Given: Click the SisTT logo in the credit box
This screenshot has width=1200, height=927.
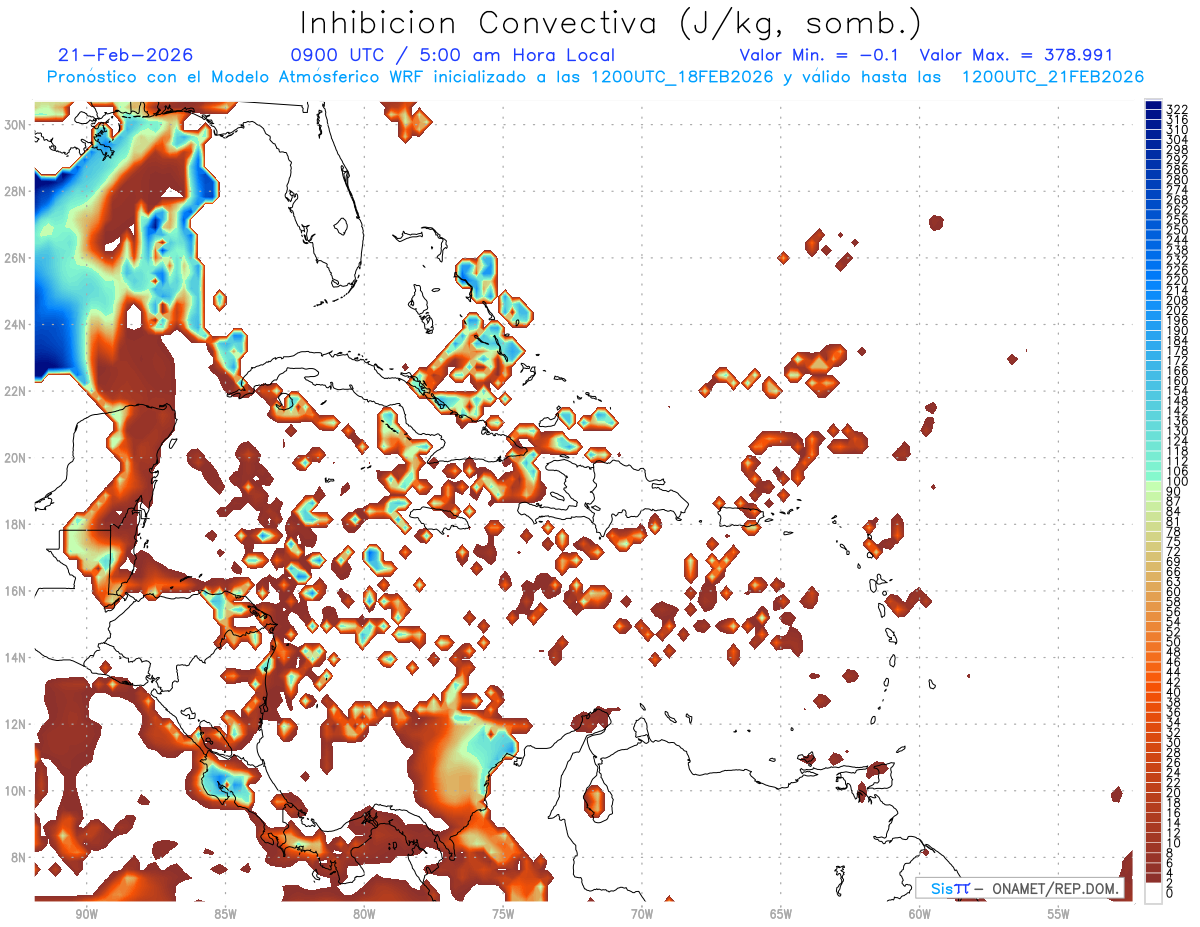Looking at the screenshot, I should pos(949,888).
